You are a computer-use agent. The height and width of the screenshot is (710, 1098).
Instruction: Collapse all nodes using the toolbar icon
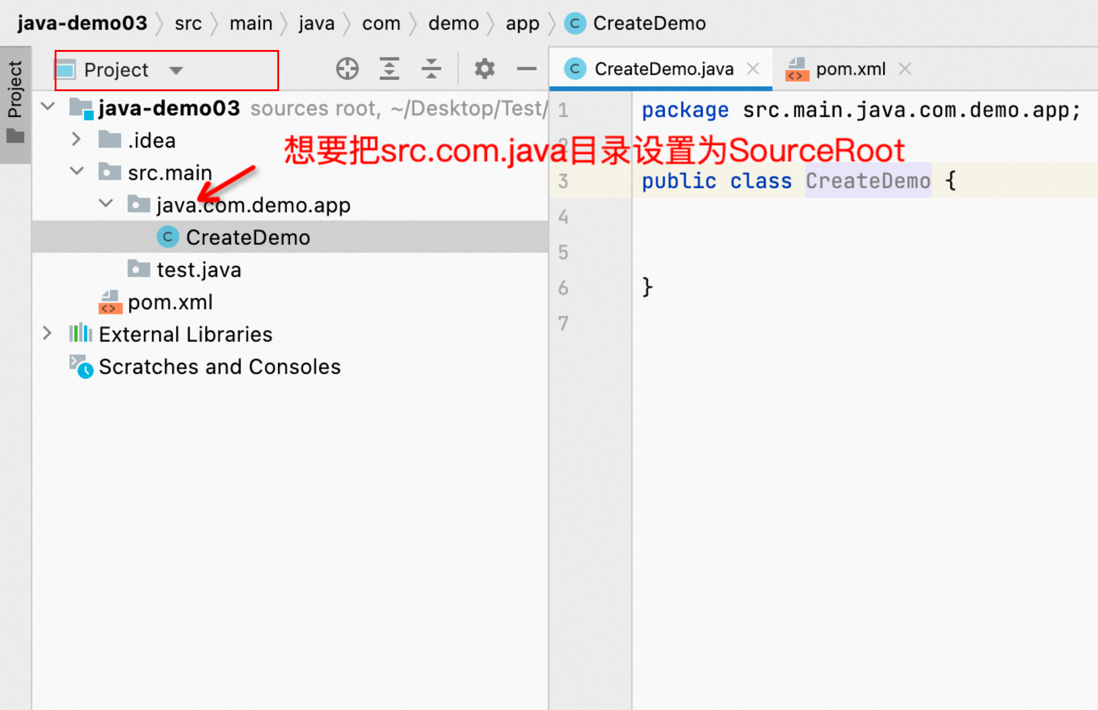click(432, 68)
